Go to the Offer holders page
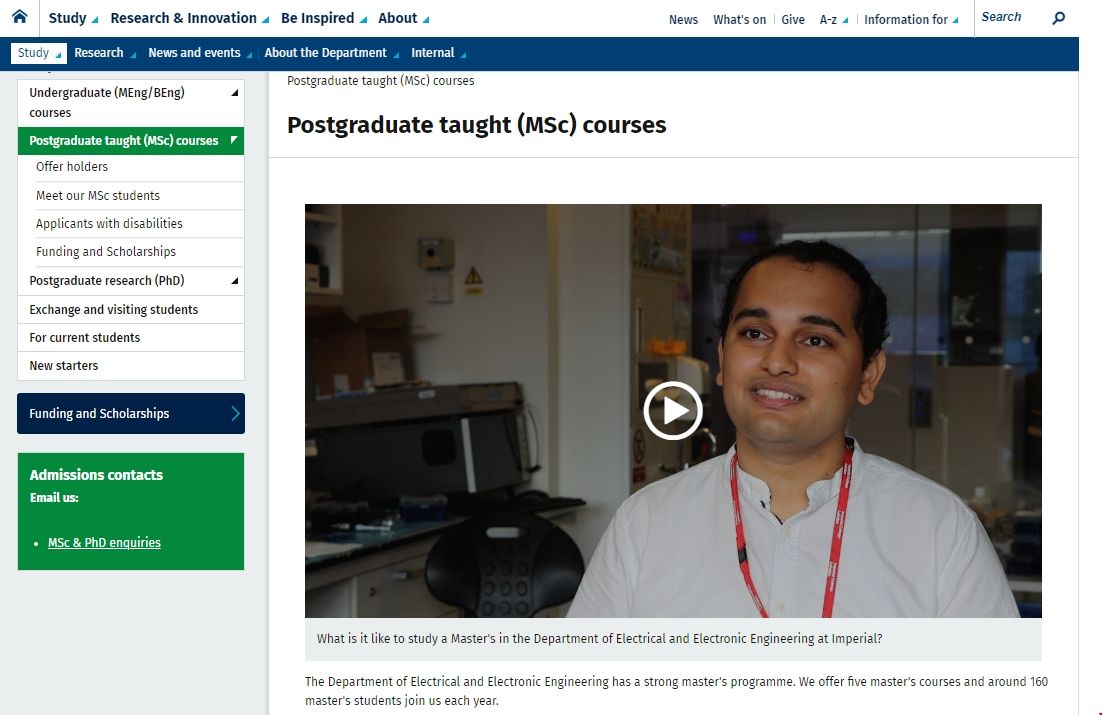The width and height of the screenshot is (1102, 715). click(72, 167)
